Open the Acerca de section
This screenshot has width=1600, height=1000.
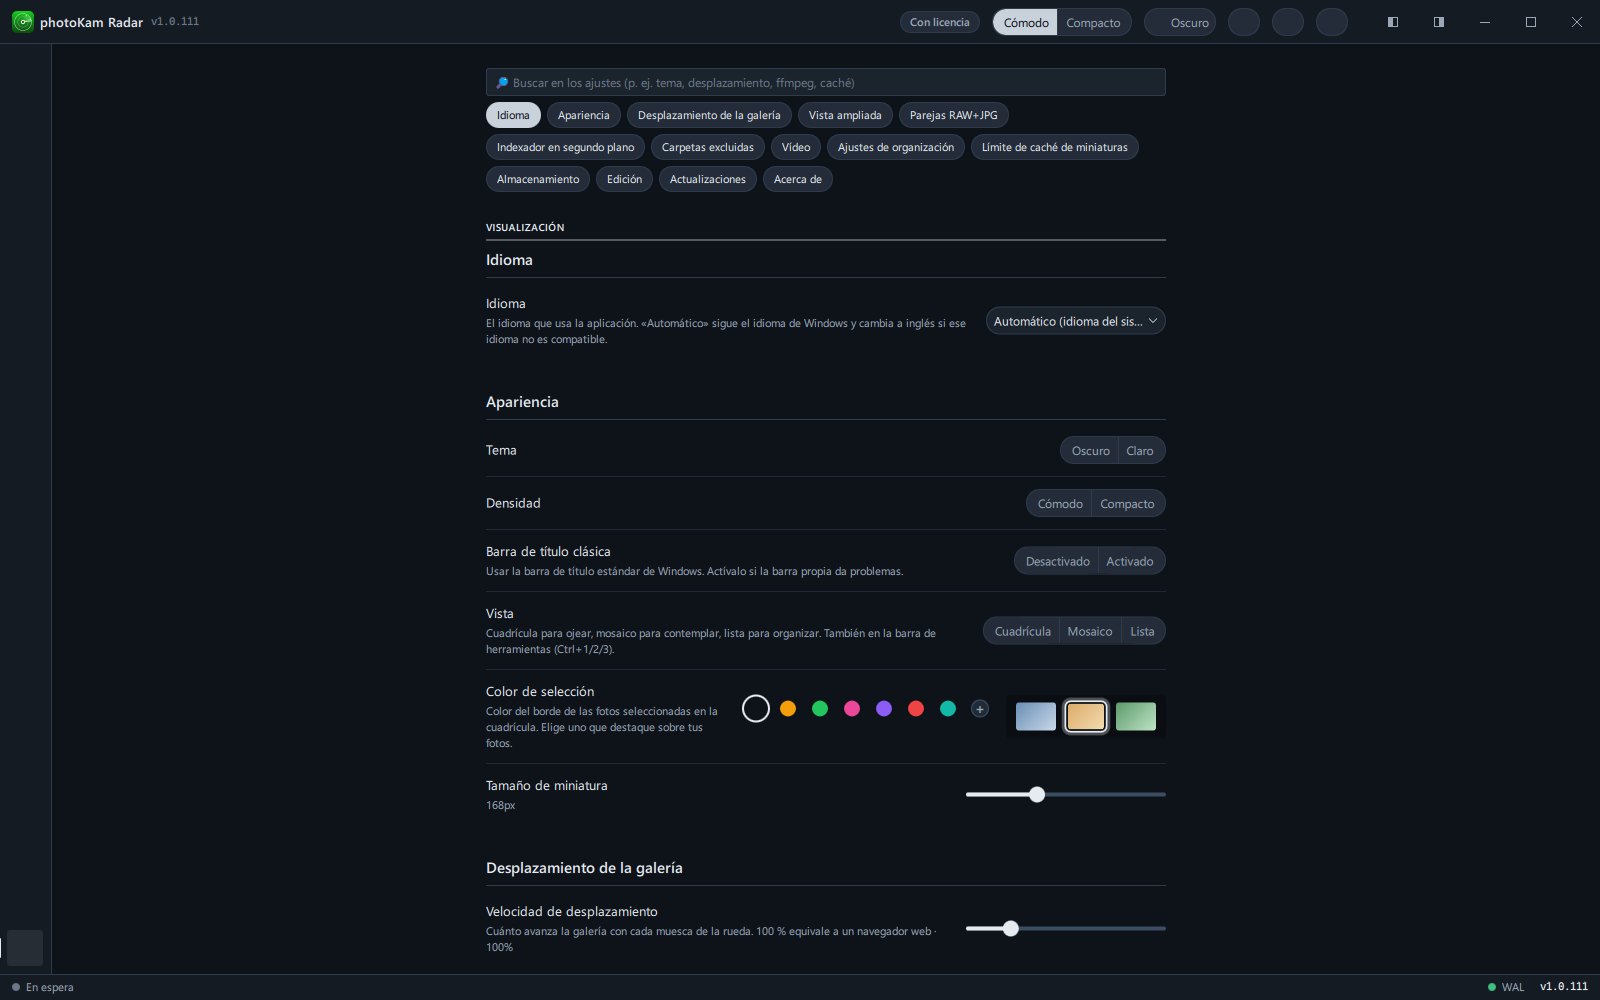(798, 179)
